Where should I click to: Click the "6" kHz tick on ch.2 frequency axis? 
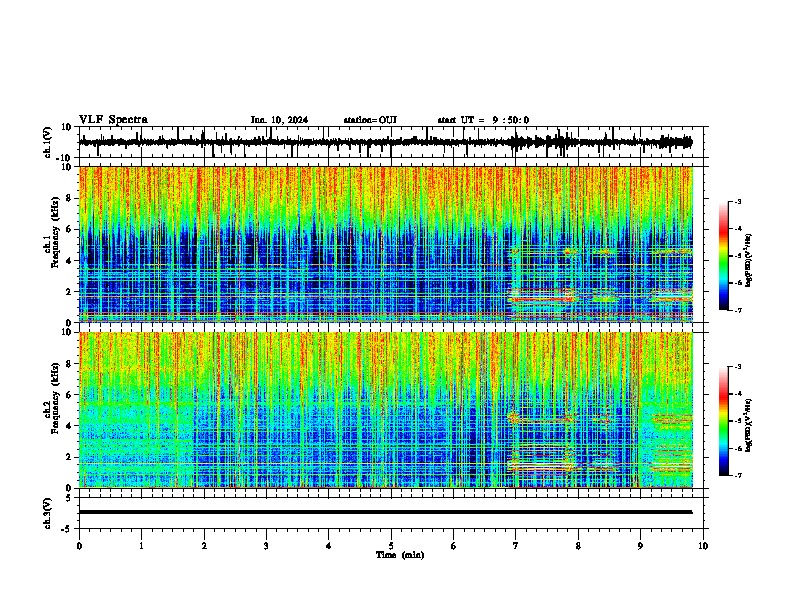[70, 395]
